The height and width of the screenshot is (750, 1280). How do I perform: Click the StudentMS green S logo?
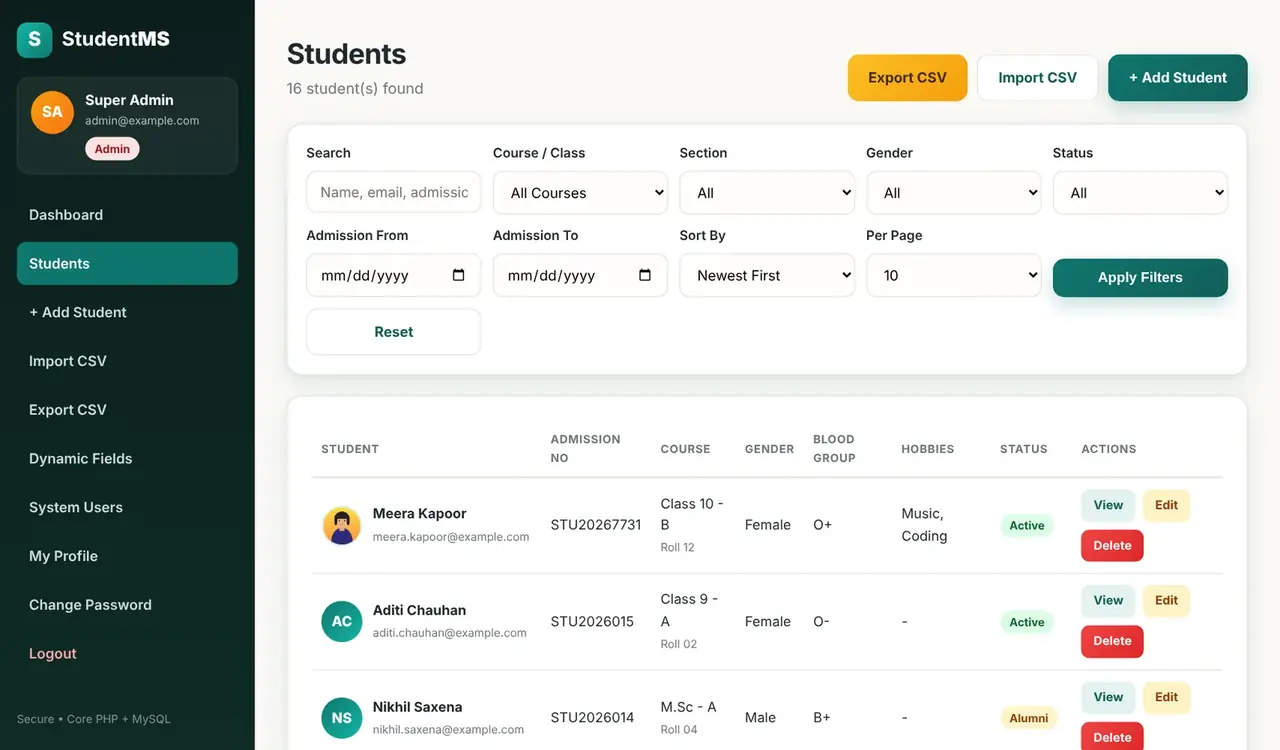[34, 40]
